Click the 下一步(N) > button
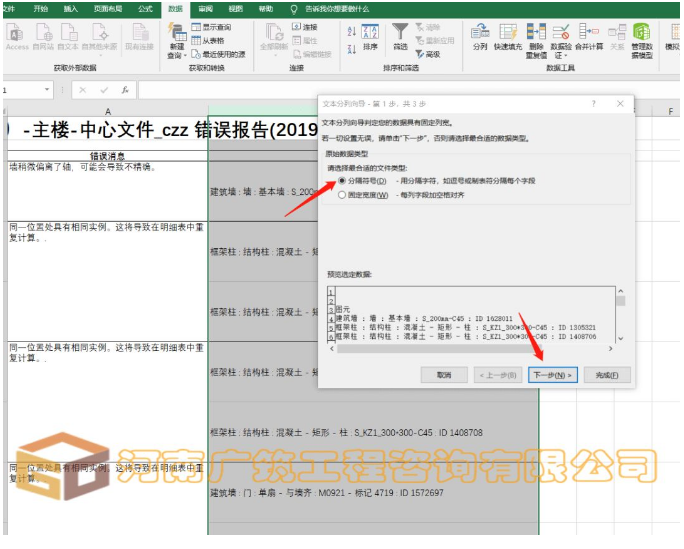This screenshot has height=549, width=684. point(553,375)
